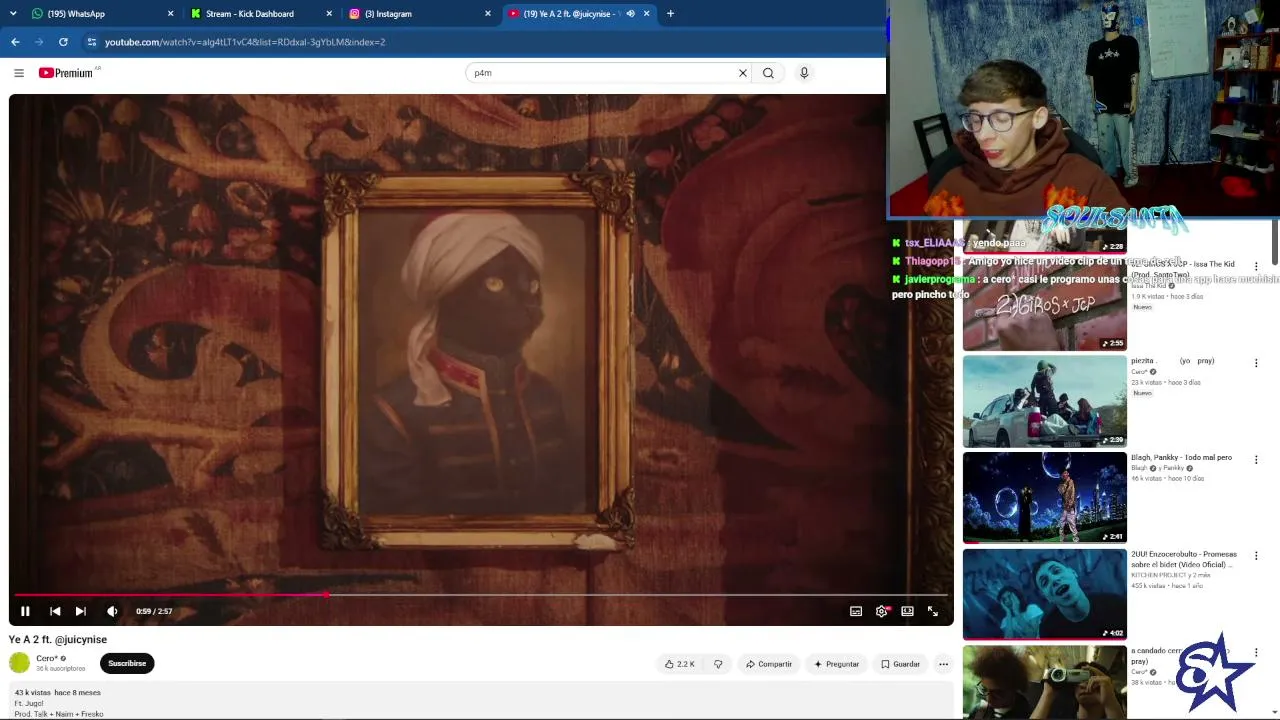Switch to the Instagram tab
This screenshot has width=1280, height=720.
[420, 14]
